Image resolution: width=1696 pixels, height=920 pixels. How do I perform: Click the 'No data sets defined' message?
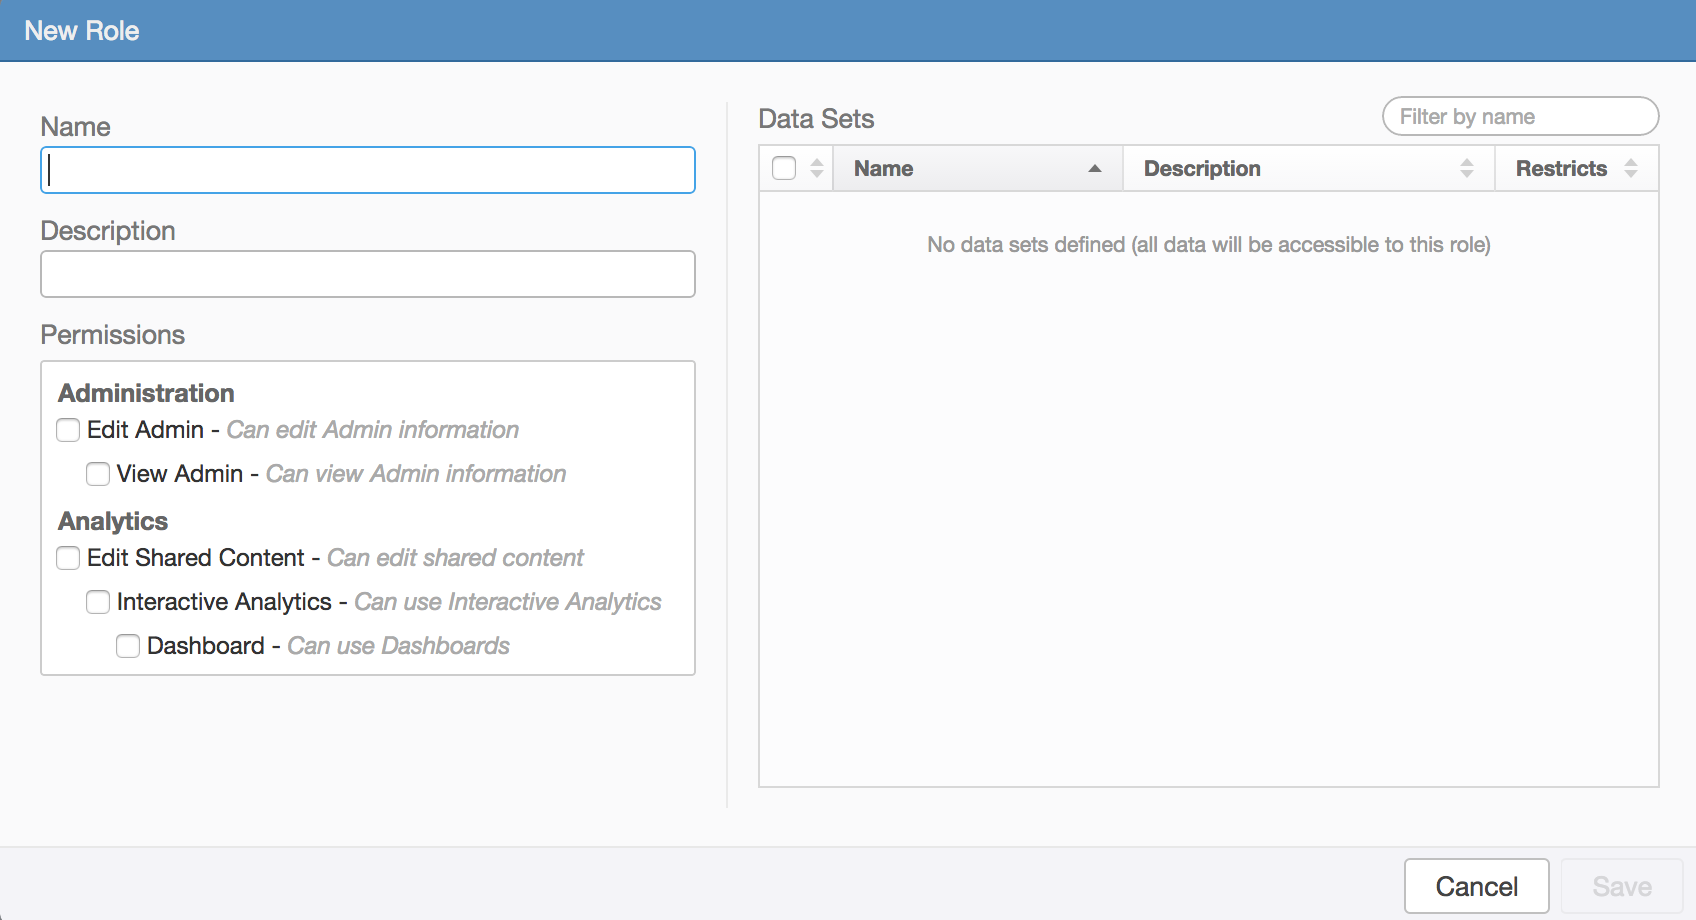[x=1208, y=245]
